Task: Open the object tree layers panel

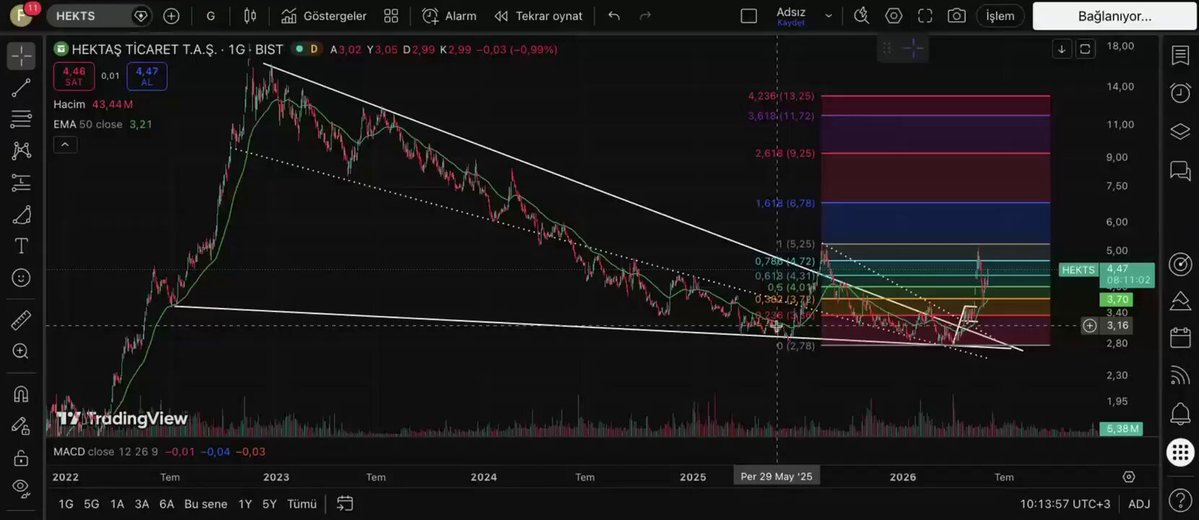Action: coord(1180,132)
